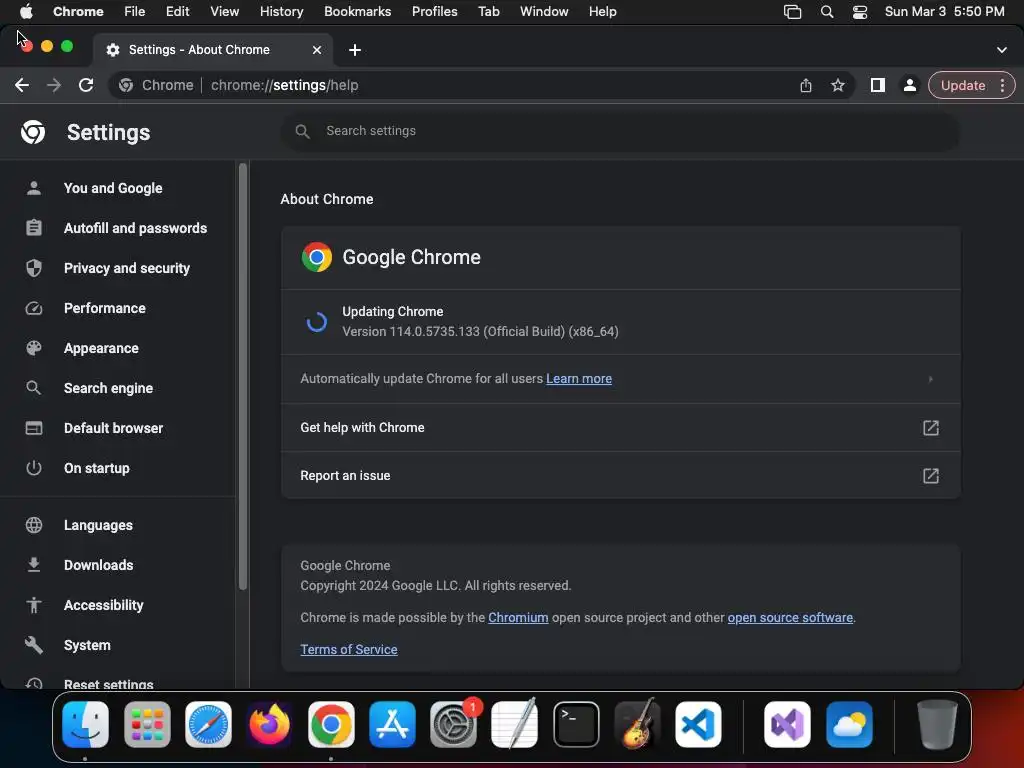
Task: Select the Settings - About Chrome tab
Action: (212, 50)
